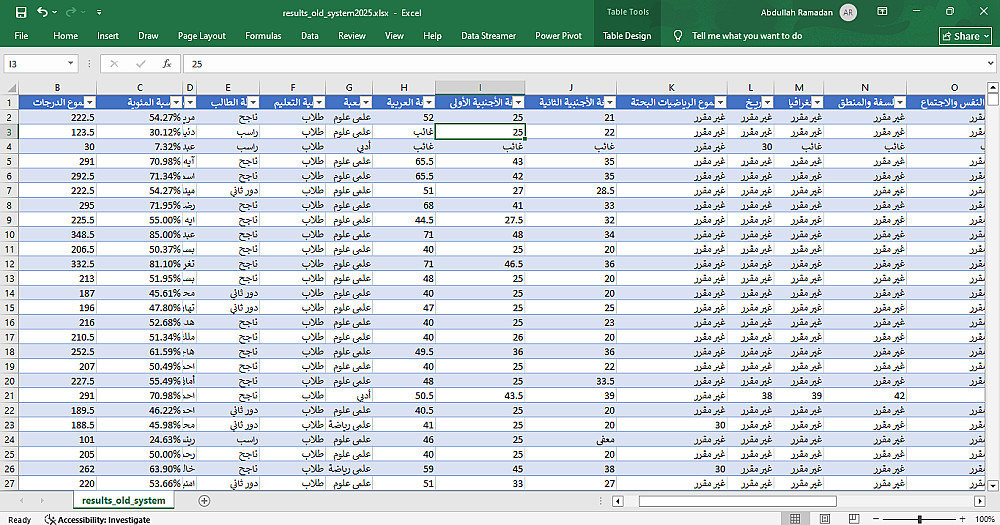Open the Ribbon Display Options icon
The height and width of the screenshot is (525, 1000).
tap(881, 12)
